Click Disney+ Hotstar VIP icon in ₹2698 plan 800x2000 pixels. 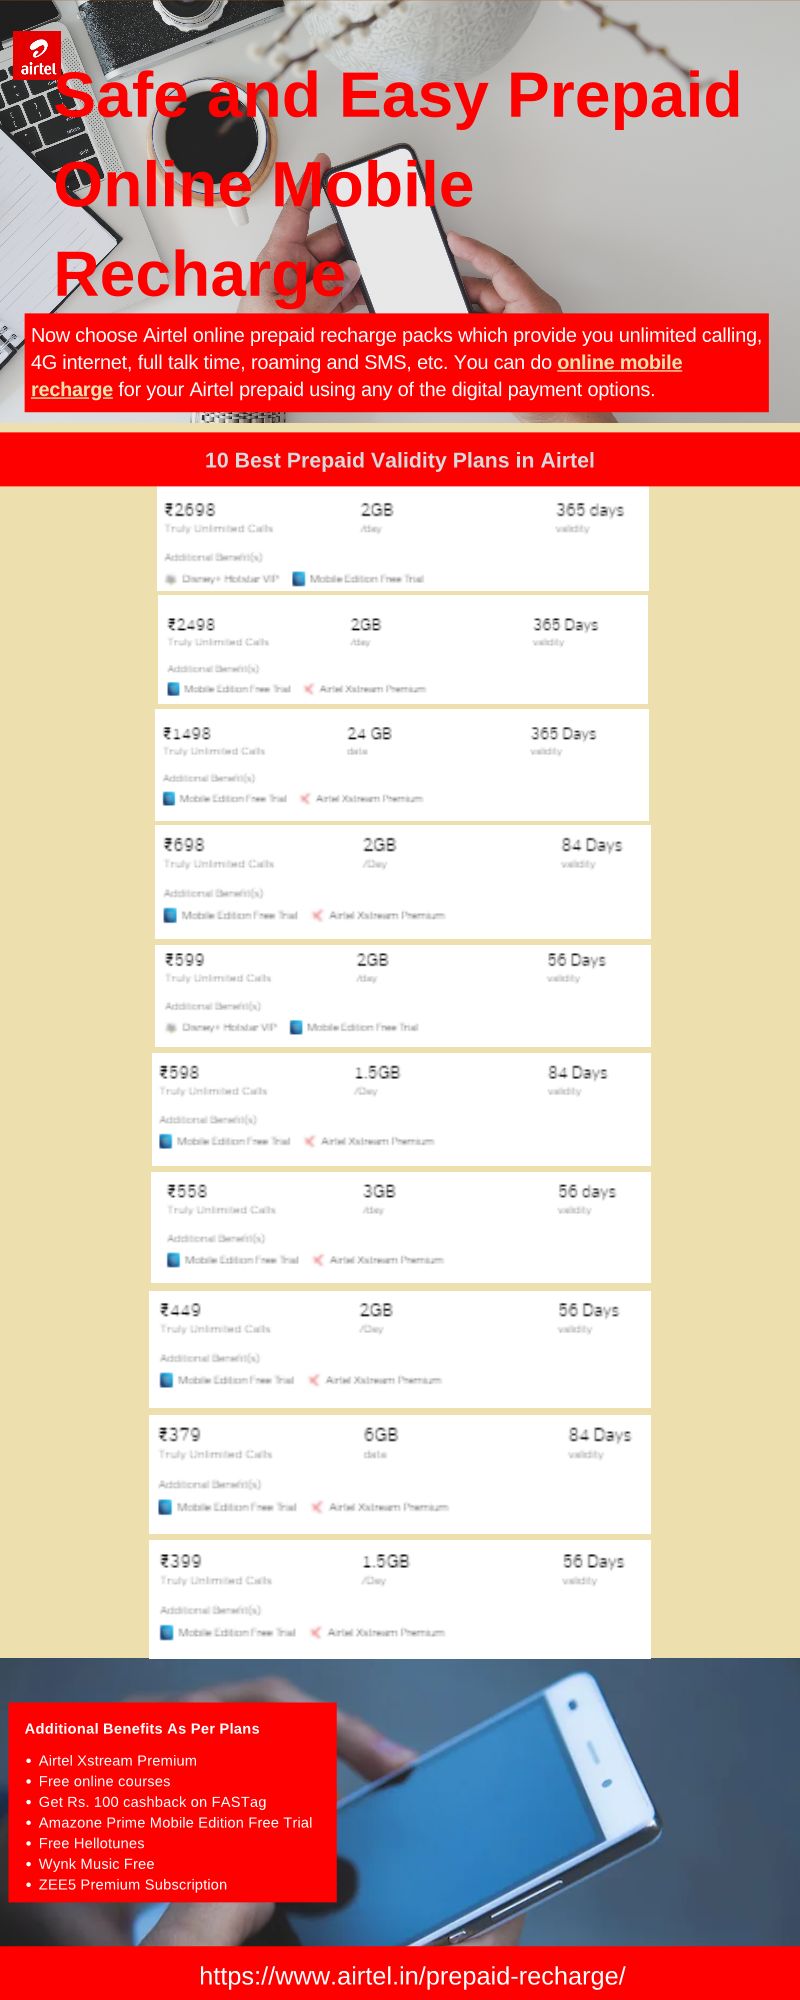click(x=171, y=579)
